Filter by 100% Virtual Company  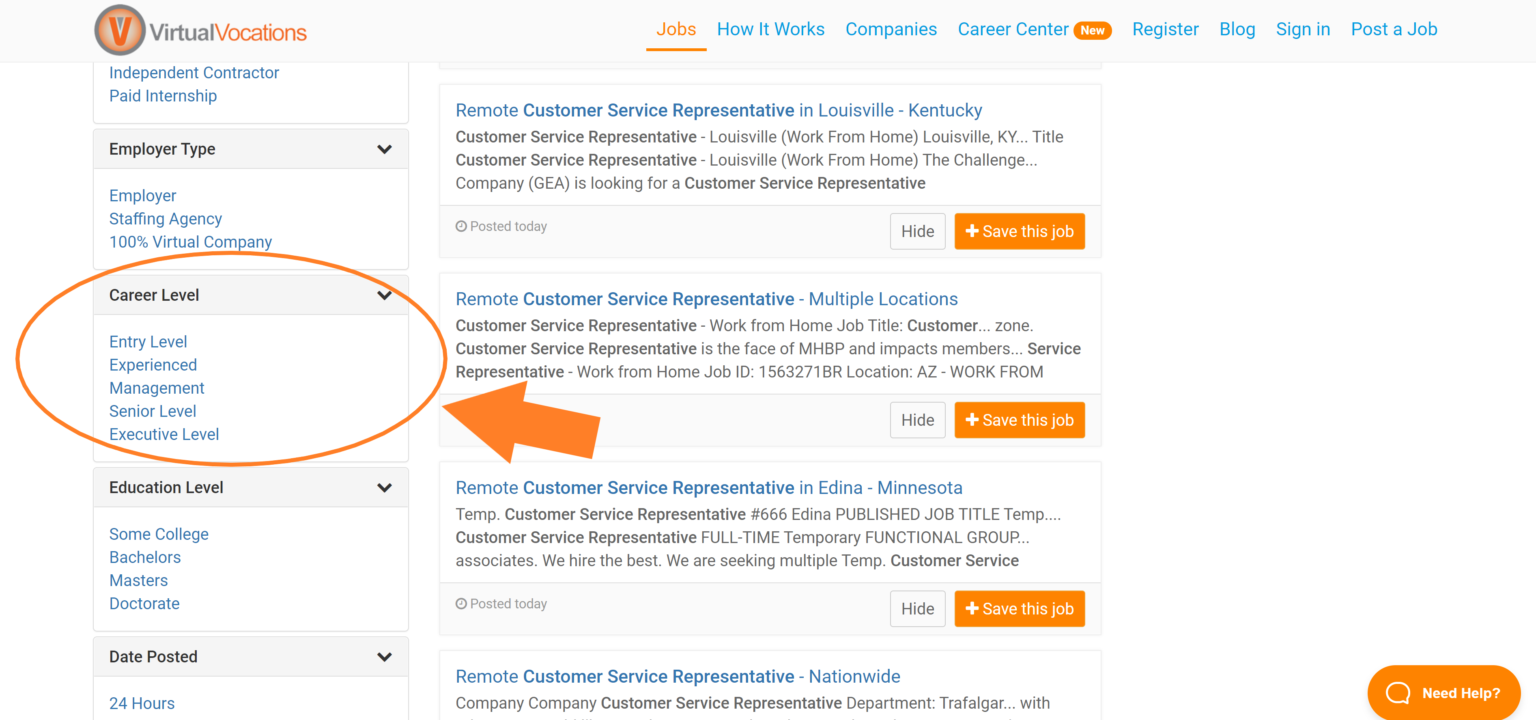coord(190,241)
